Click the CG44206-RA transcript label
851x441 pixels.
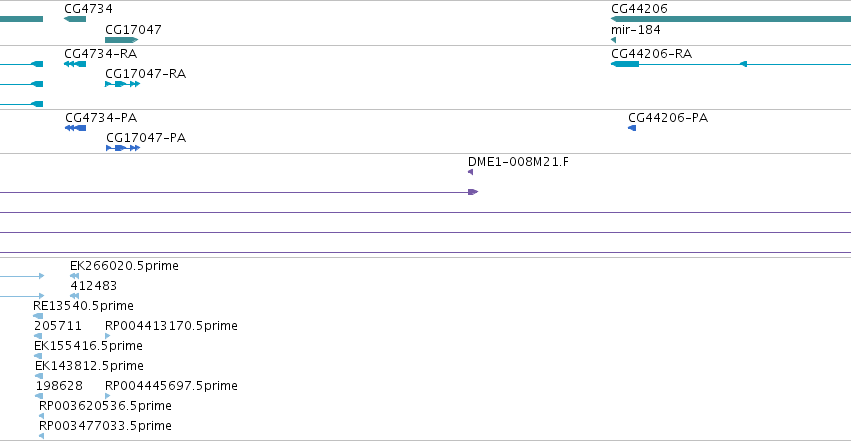point(651,54)
